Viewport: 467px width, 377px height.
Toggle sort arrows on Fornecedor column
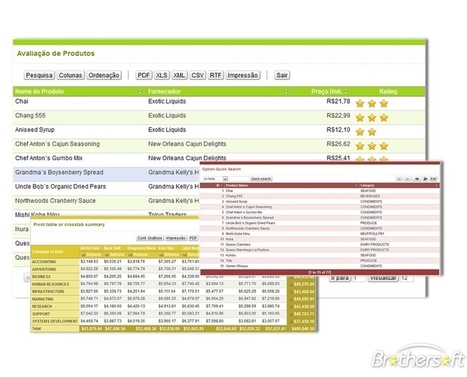(286, 91)
